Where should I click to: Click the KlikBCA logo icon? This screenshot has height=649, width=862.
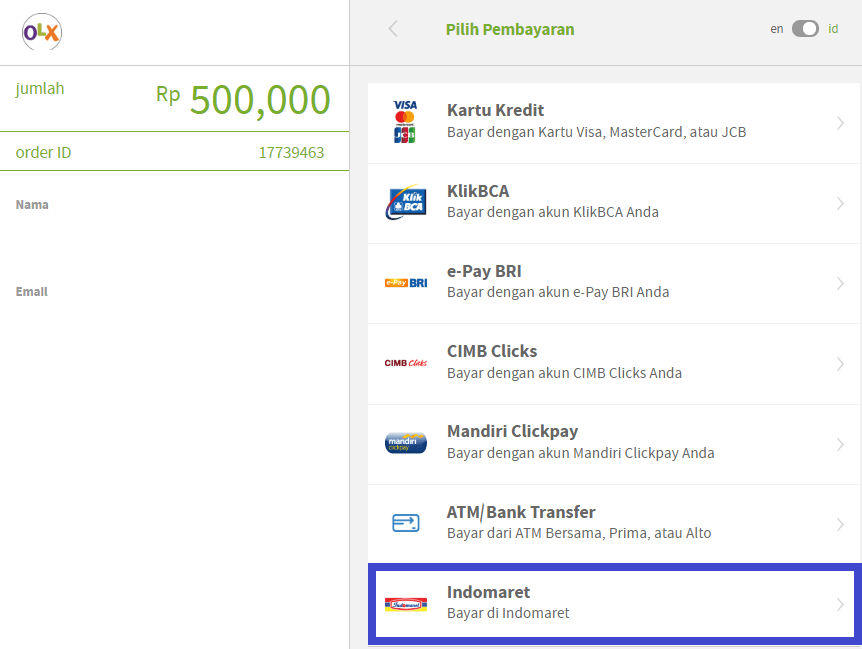[x=405, y=203]
